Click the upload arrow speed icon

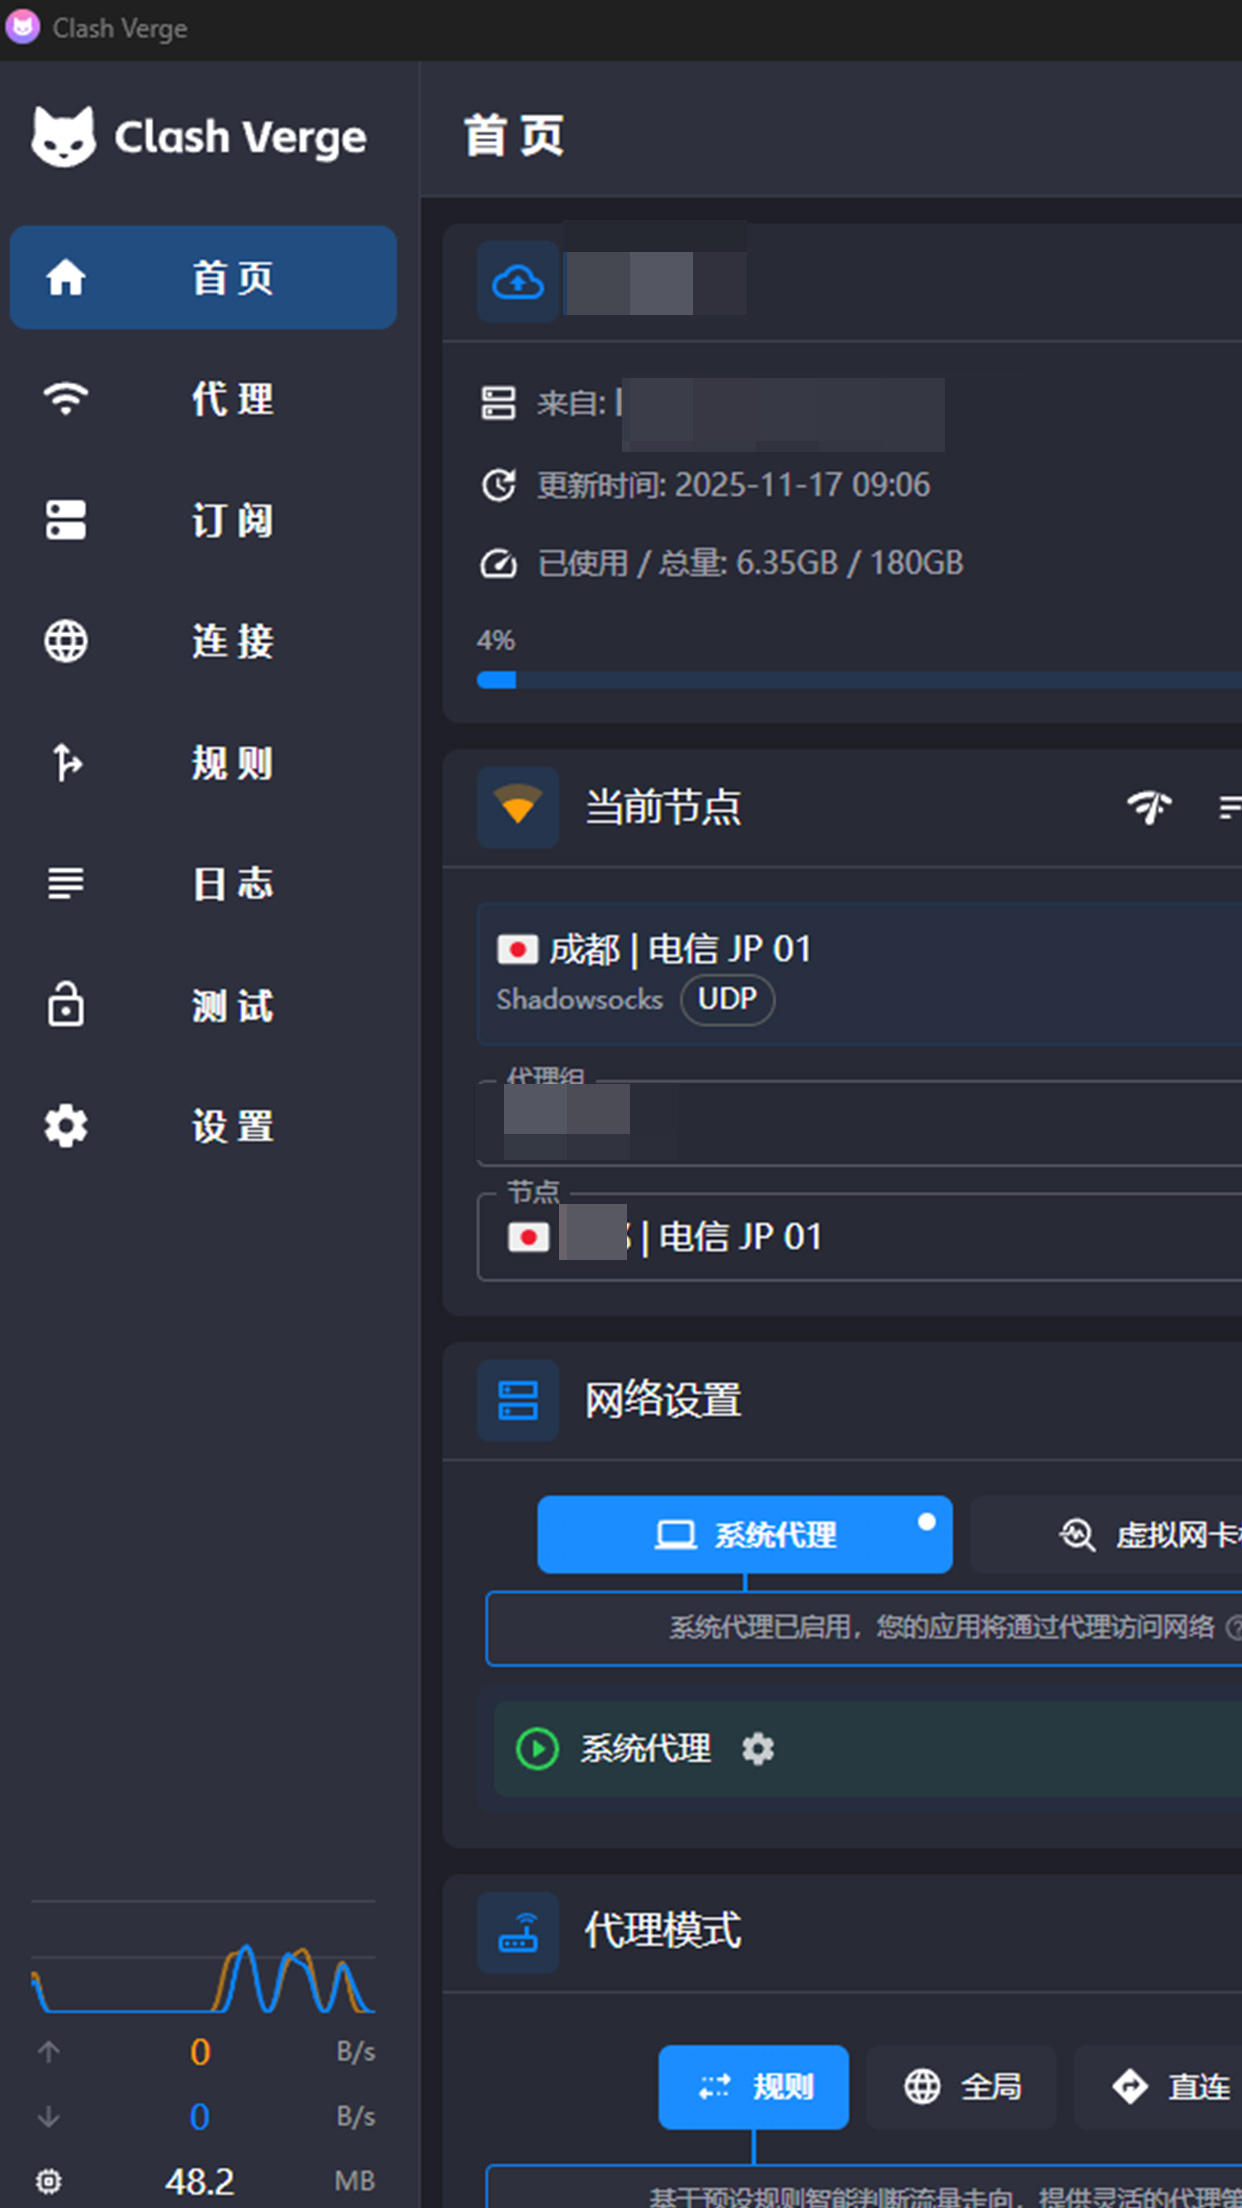click(x=48, y=2052)
